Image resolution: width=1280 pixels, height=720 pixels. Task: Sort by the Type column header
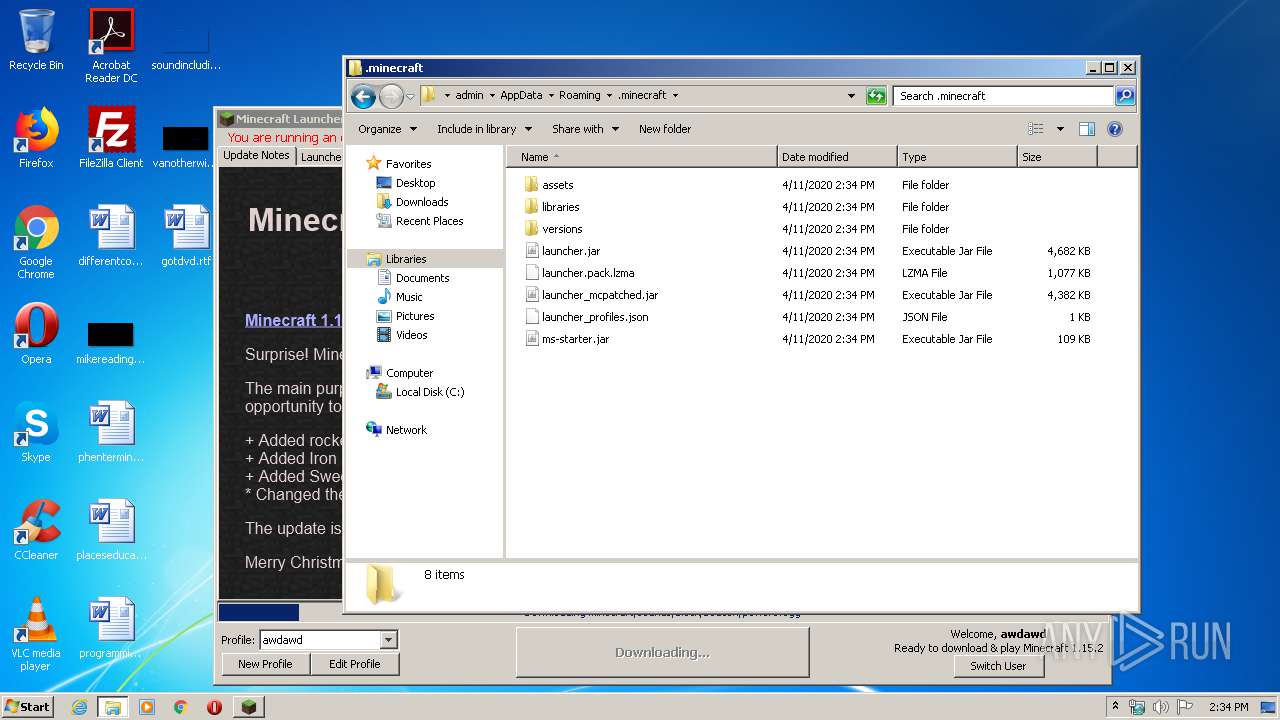tap(957, 157)
